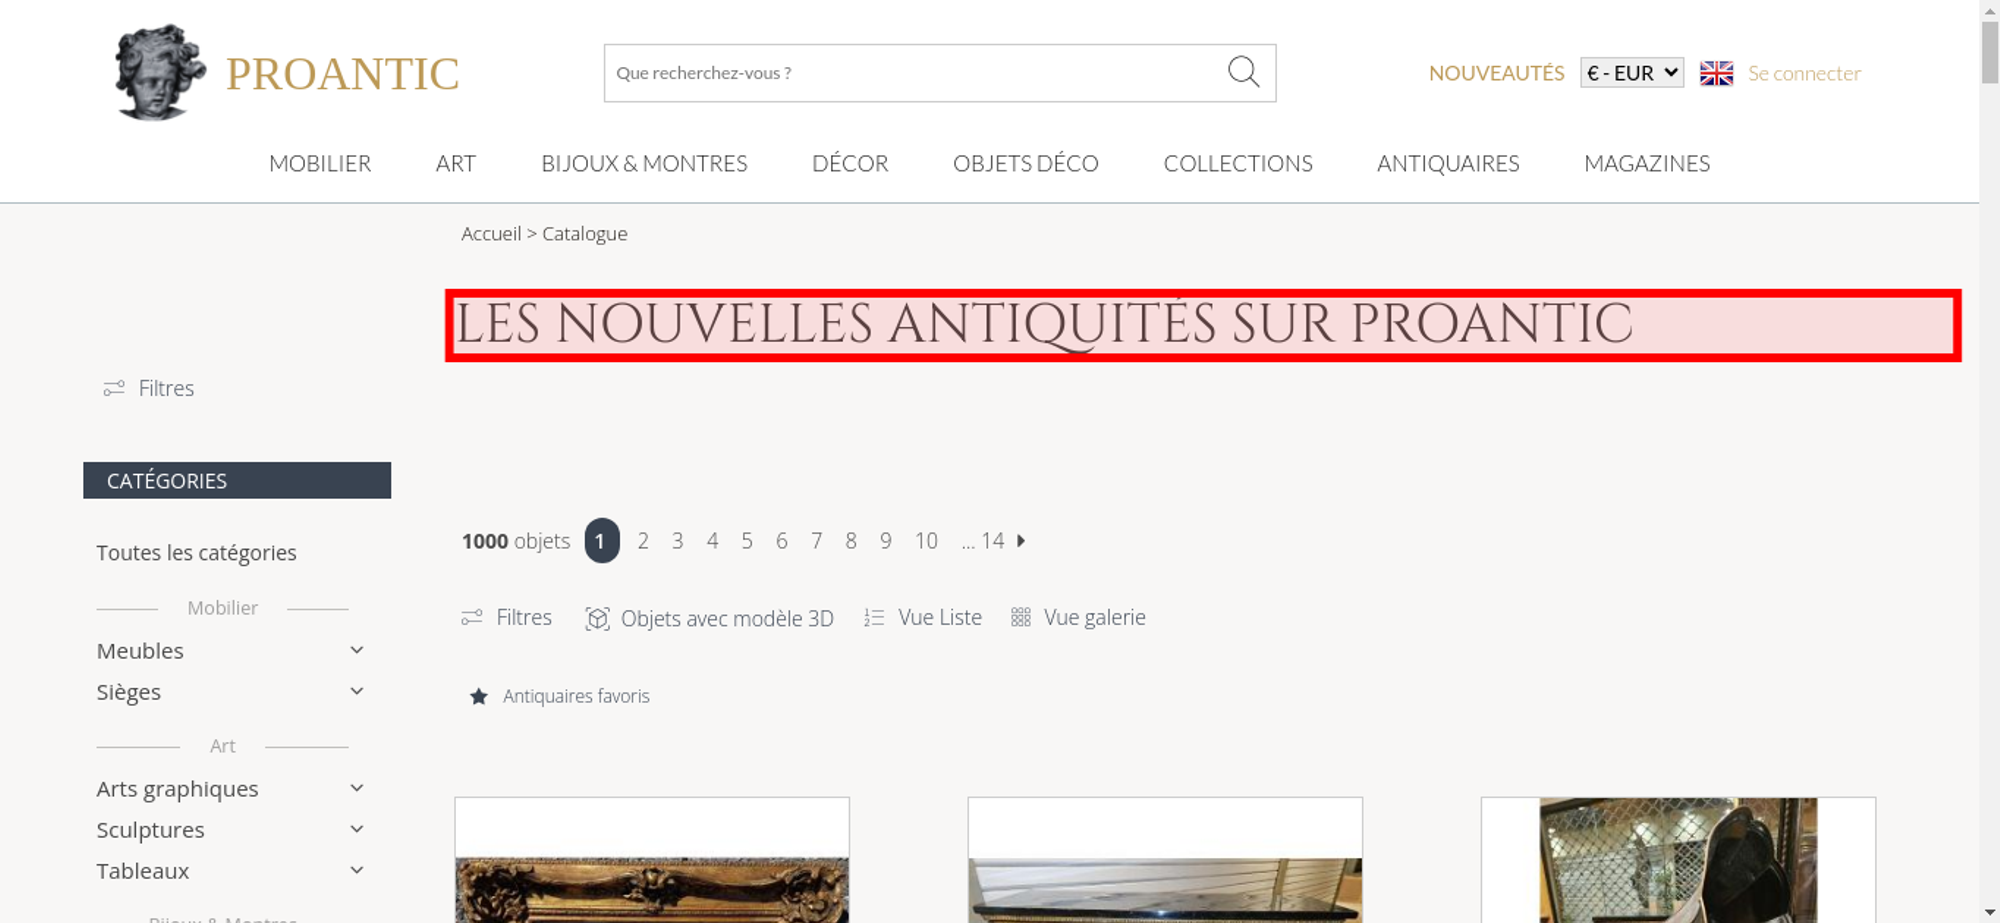Viewport: 2000px width, 923px height.
Task: Open the MOBILIER menu
Action: pyautogui.click(x=320, y=163)
